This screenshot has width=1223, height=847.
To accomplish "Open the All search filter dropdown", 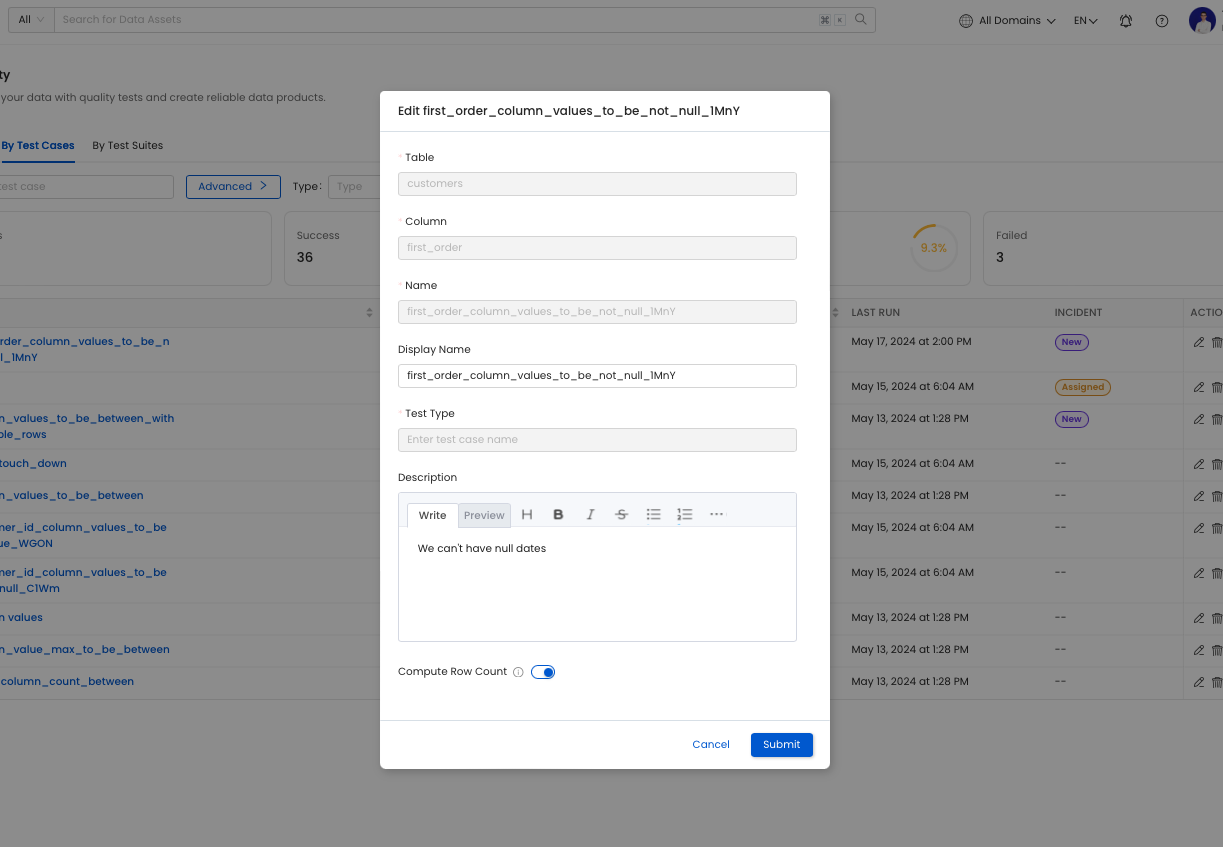I will click(x=31, y=20).
